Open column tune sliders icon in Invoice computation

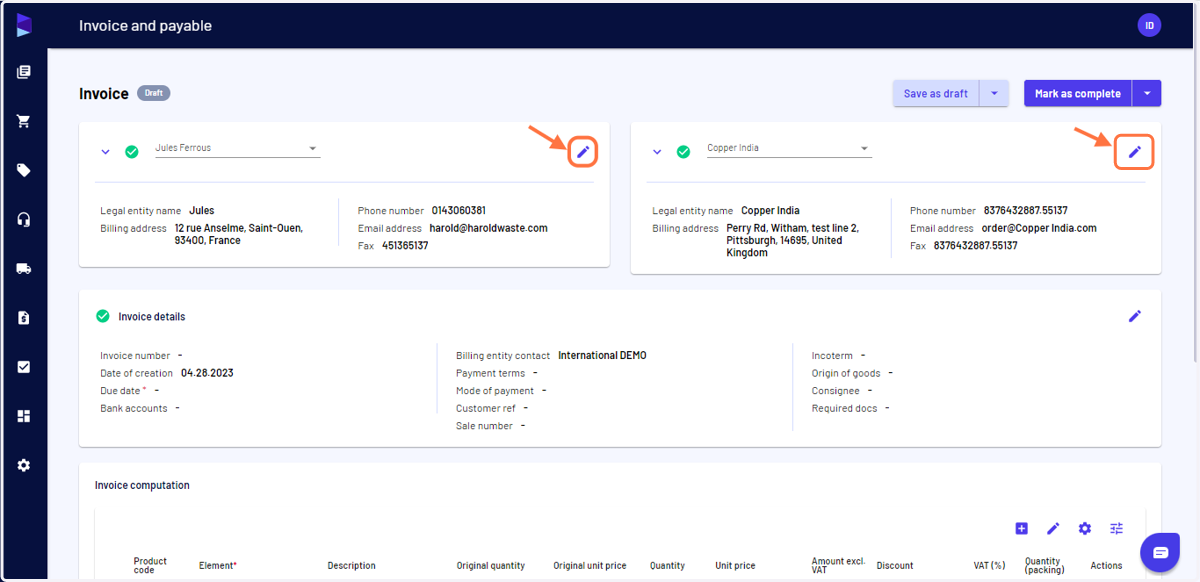click(1117, 528)
